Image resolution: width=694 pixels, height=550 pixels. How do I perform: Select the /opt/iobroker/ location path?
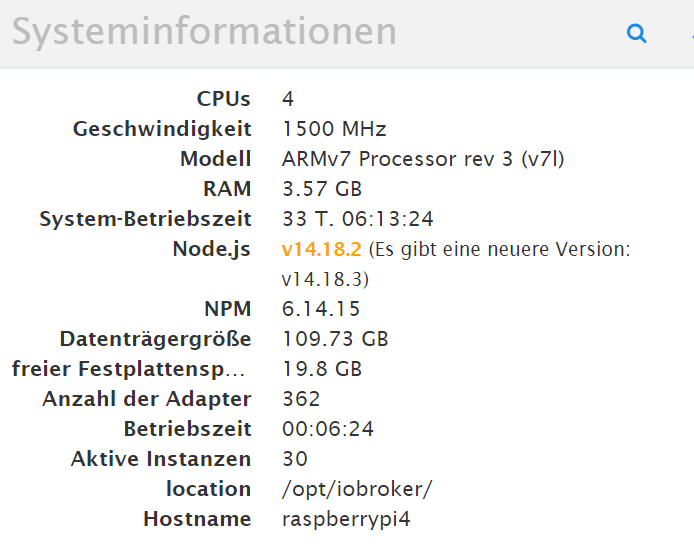click(x=357, y=489)
